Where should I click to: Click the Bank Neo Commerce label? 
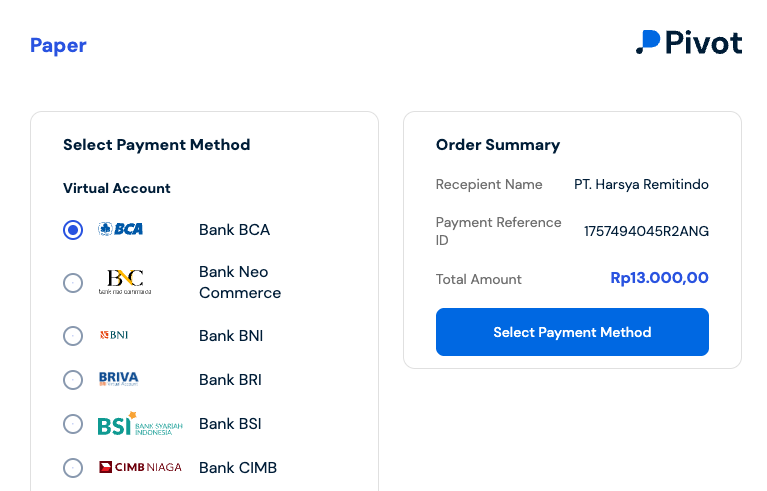pyautogui.click(x=240, y=282)
